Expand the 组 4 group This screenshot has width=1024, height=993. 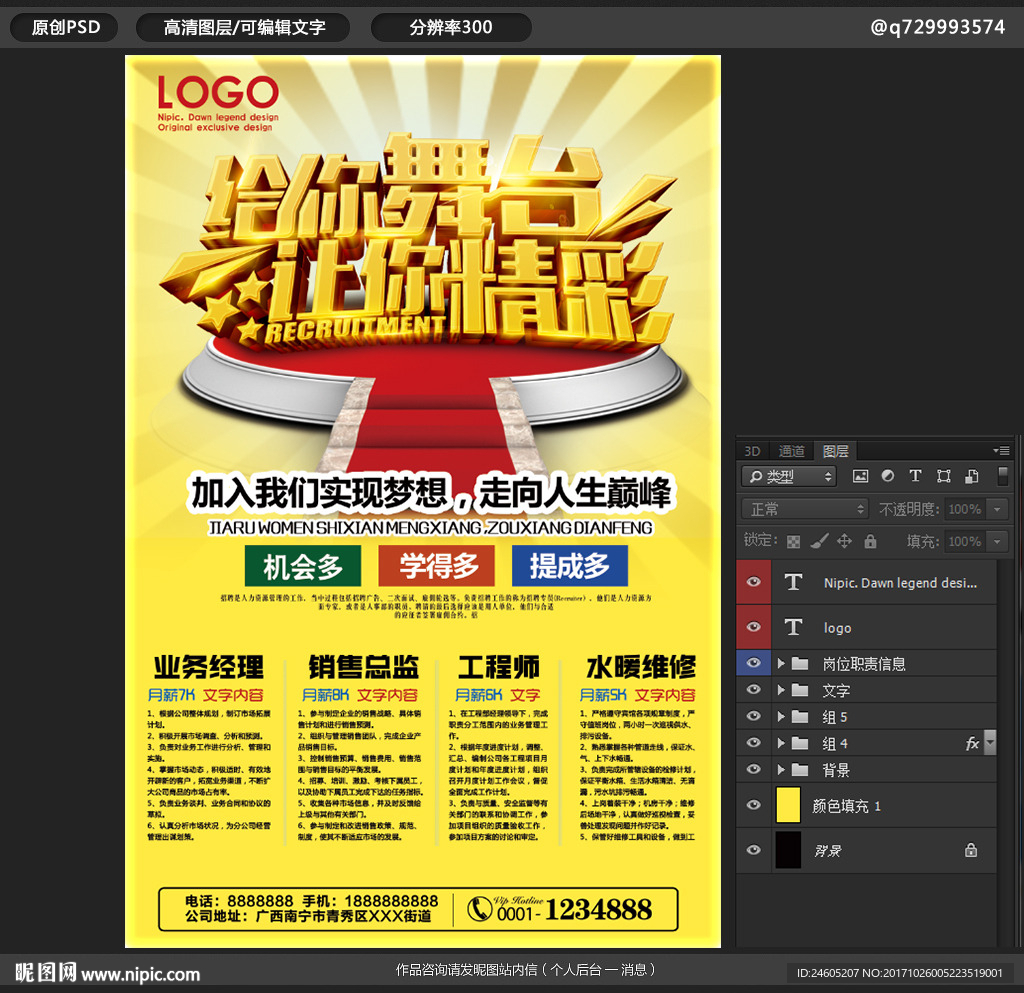(781, 742)
